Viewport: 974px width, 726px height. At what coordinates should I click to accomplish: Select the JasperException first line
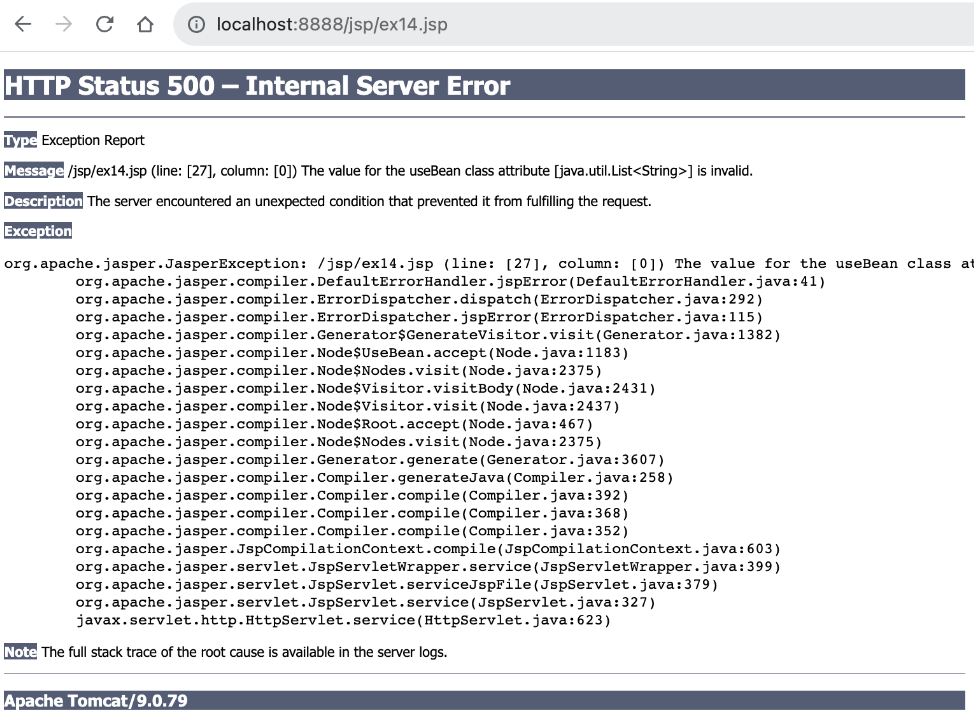489,263
